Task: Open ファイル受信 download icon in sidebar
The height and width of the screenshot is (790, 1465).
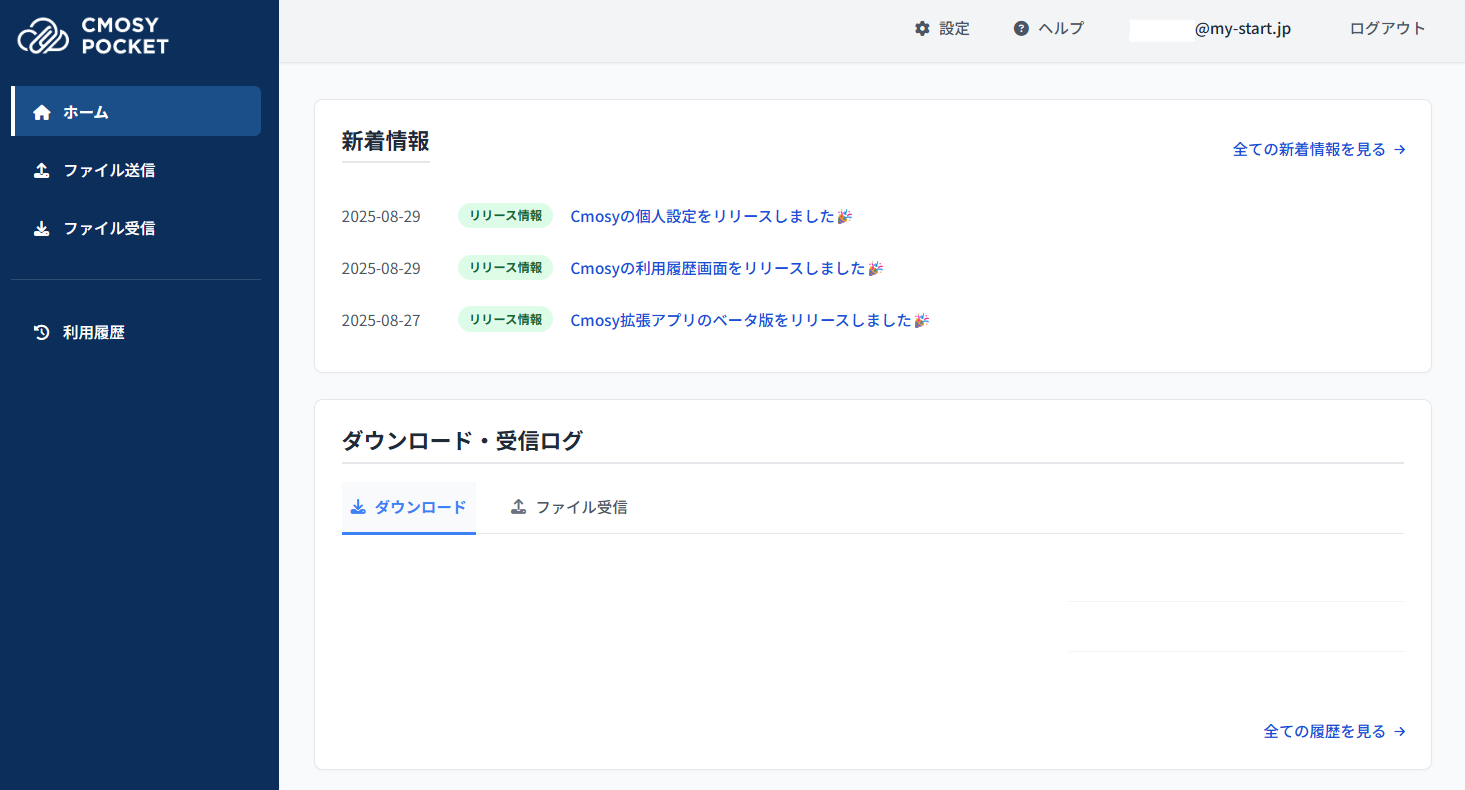Action: click(42, 228)
